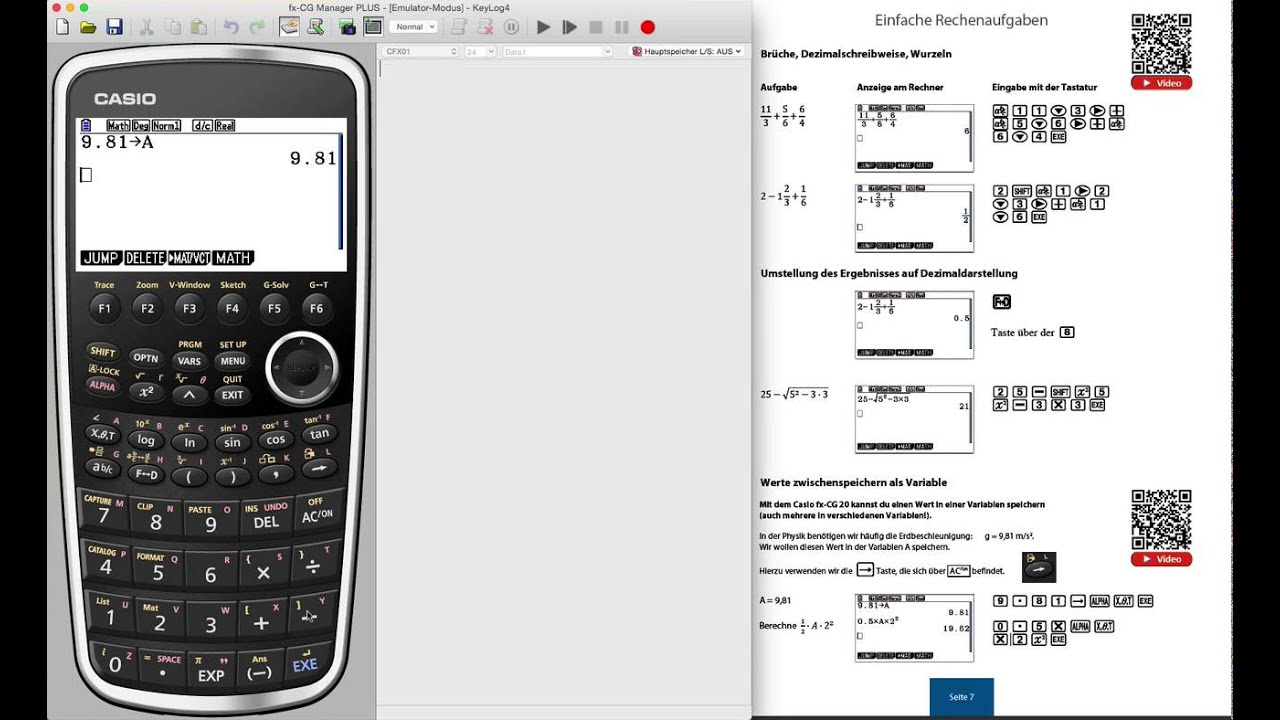The image size is (1280, 720).
Task: Click the sin key
Action: pos(232,442)
